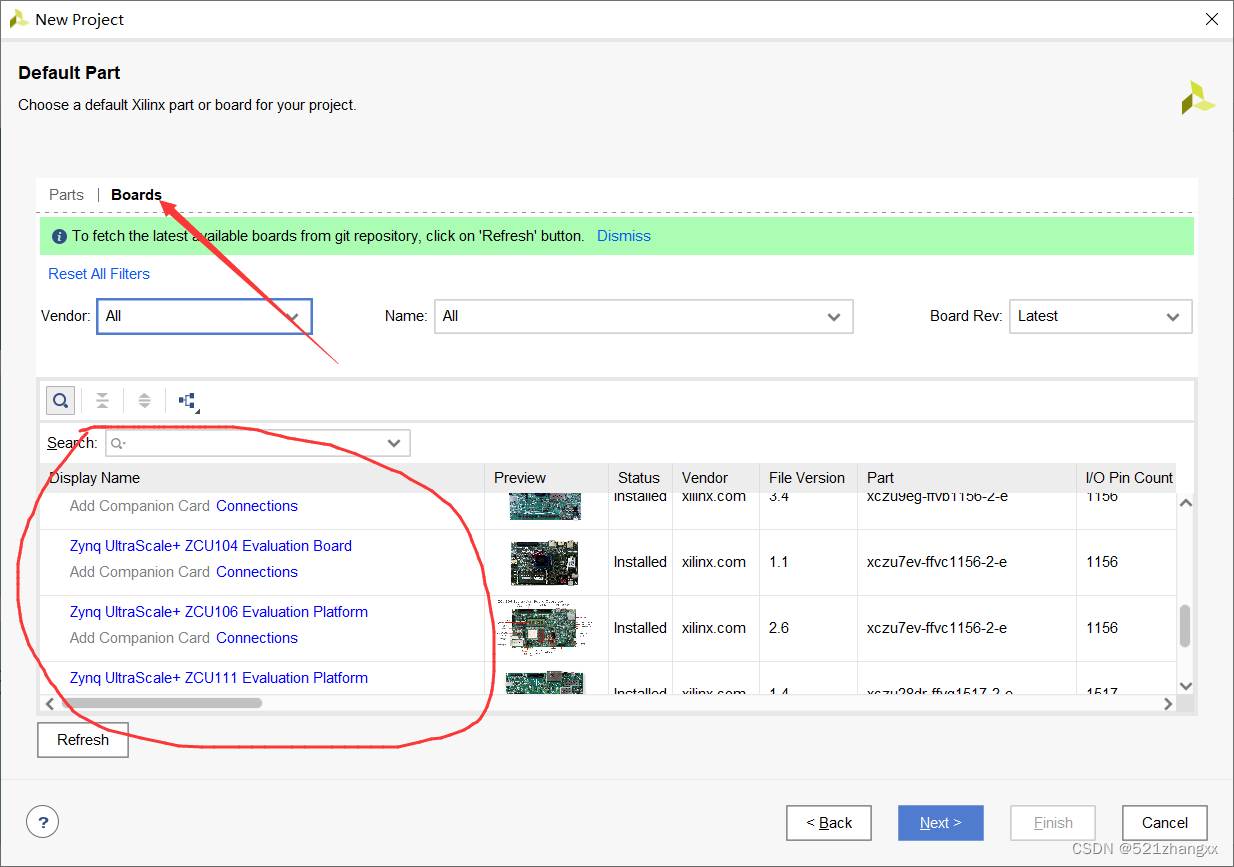Sort by Display Name column header
Viewport: 1234px width, 867px height.
(262, 478)
